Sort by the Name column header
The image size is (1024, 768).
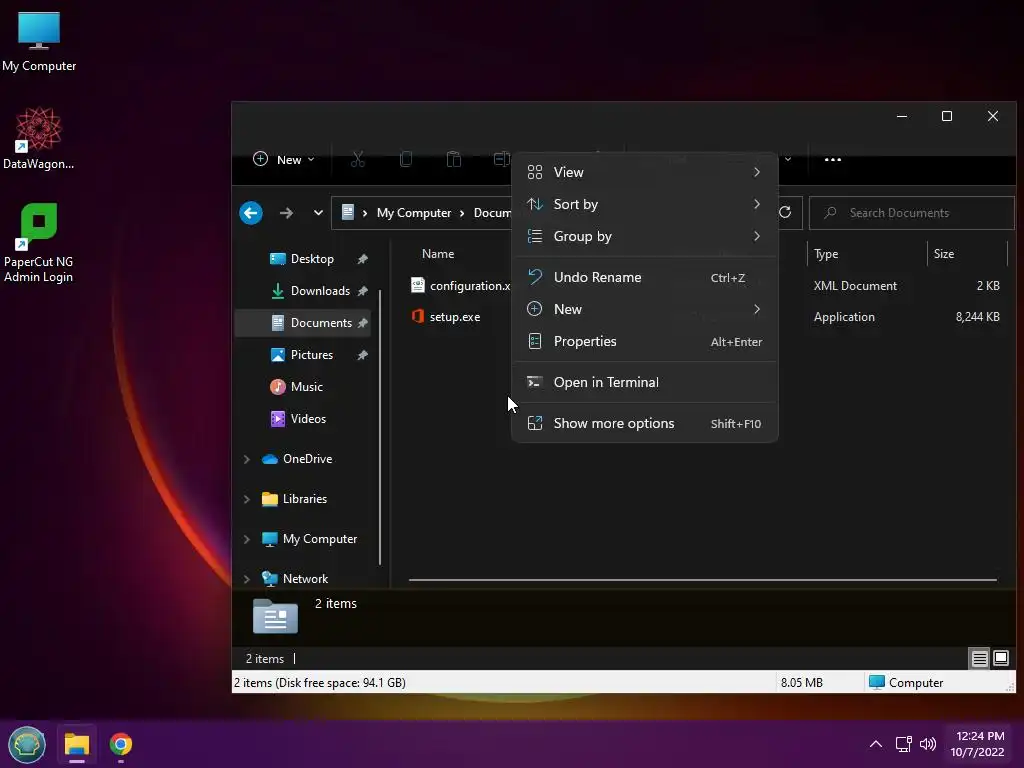coord(438,254)
